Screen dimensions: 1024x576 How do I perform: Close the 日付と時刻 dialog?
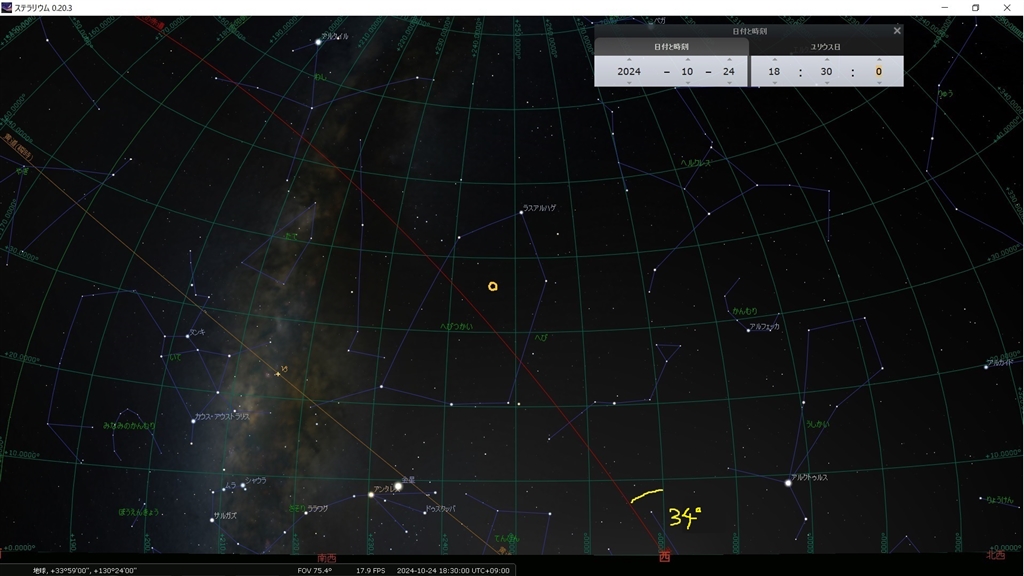coord(897,31)
